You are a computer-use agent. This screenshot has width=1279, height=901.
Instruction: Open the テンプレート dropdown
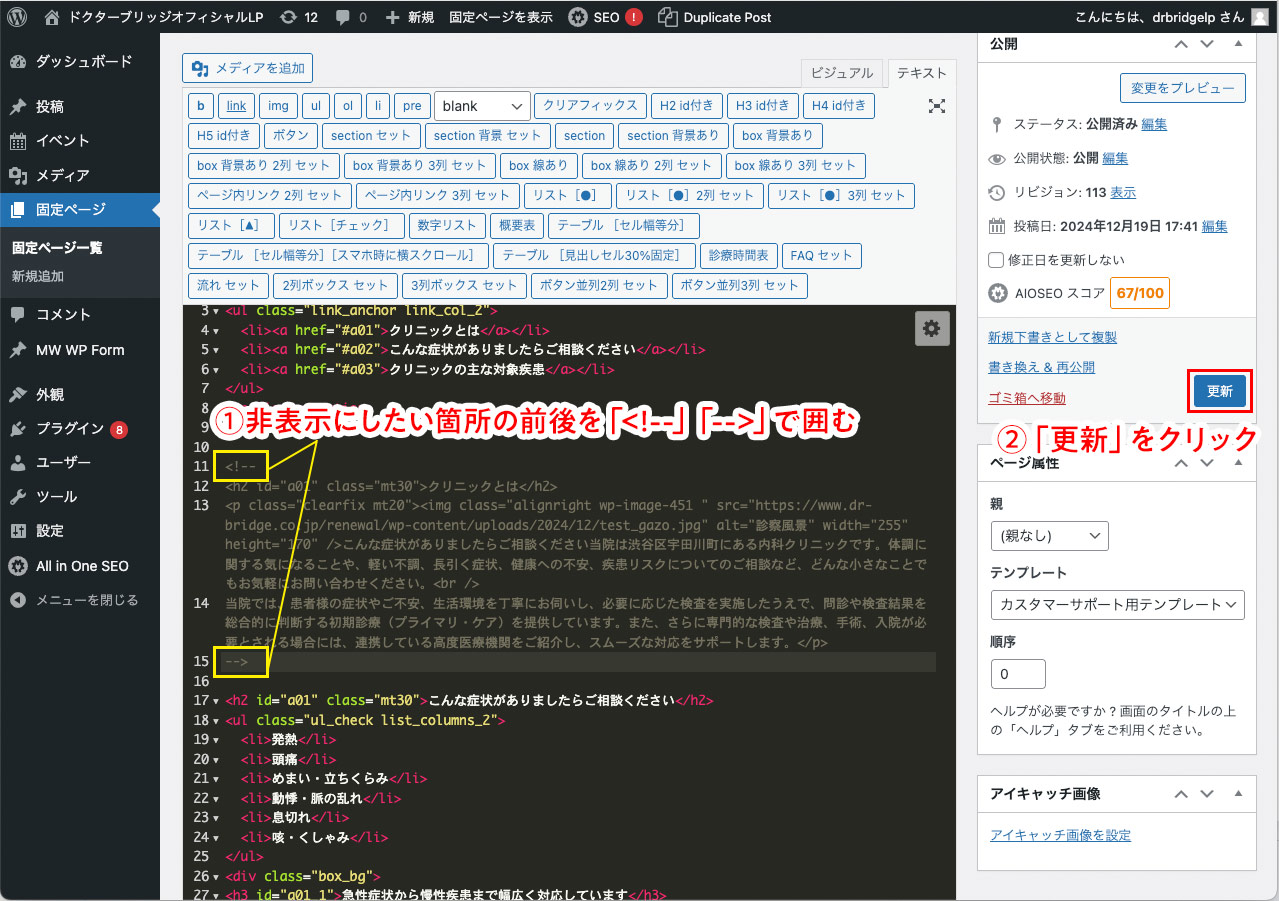click(1117, 604)
